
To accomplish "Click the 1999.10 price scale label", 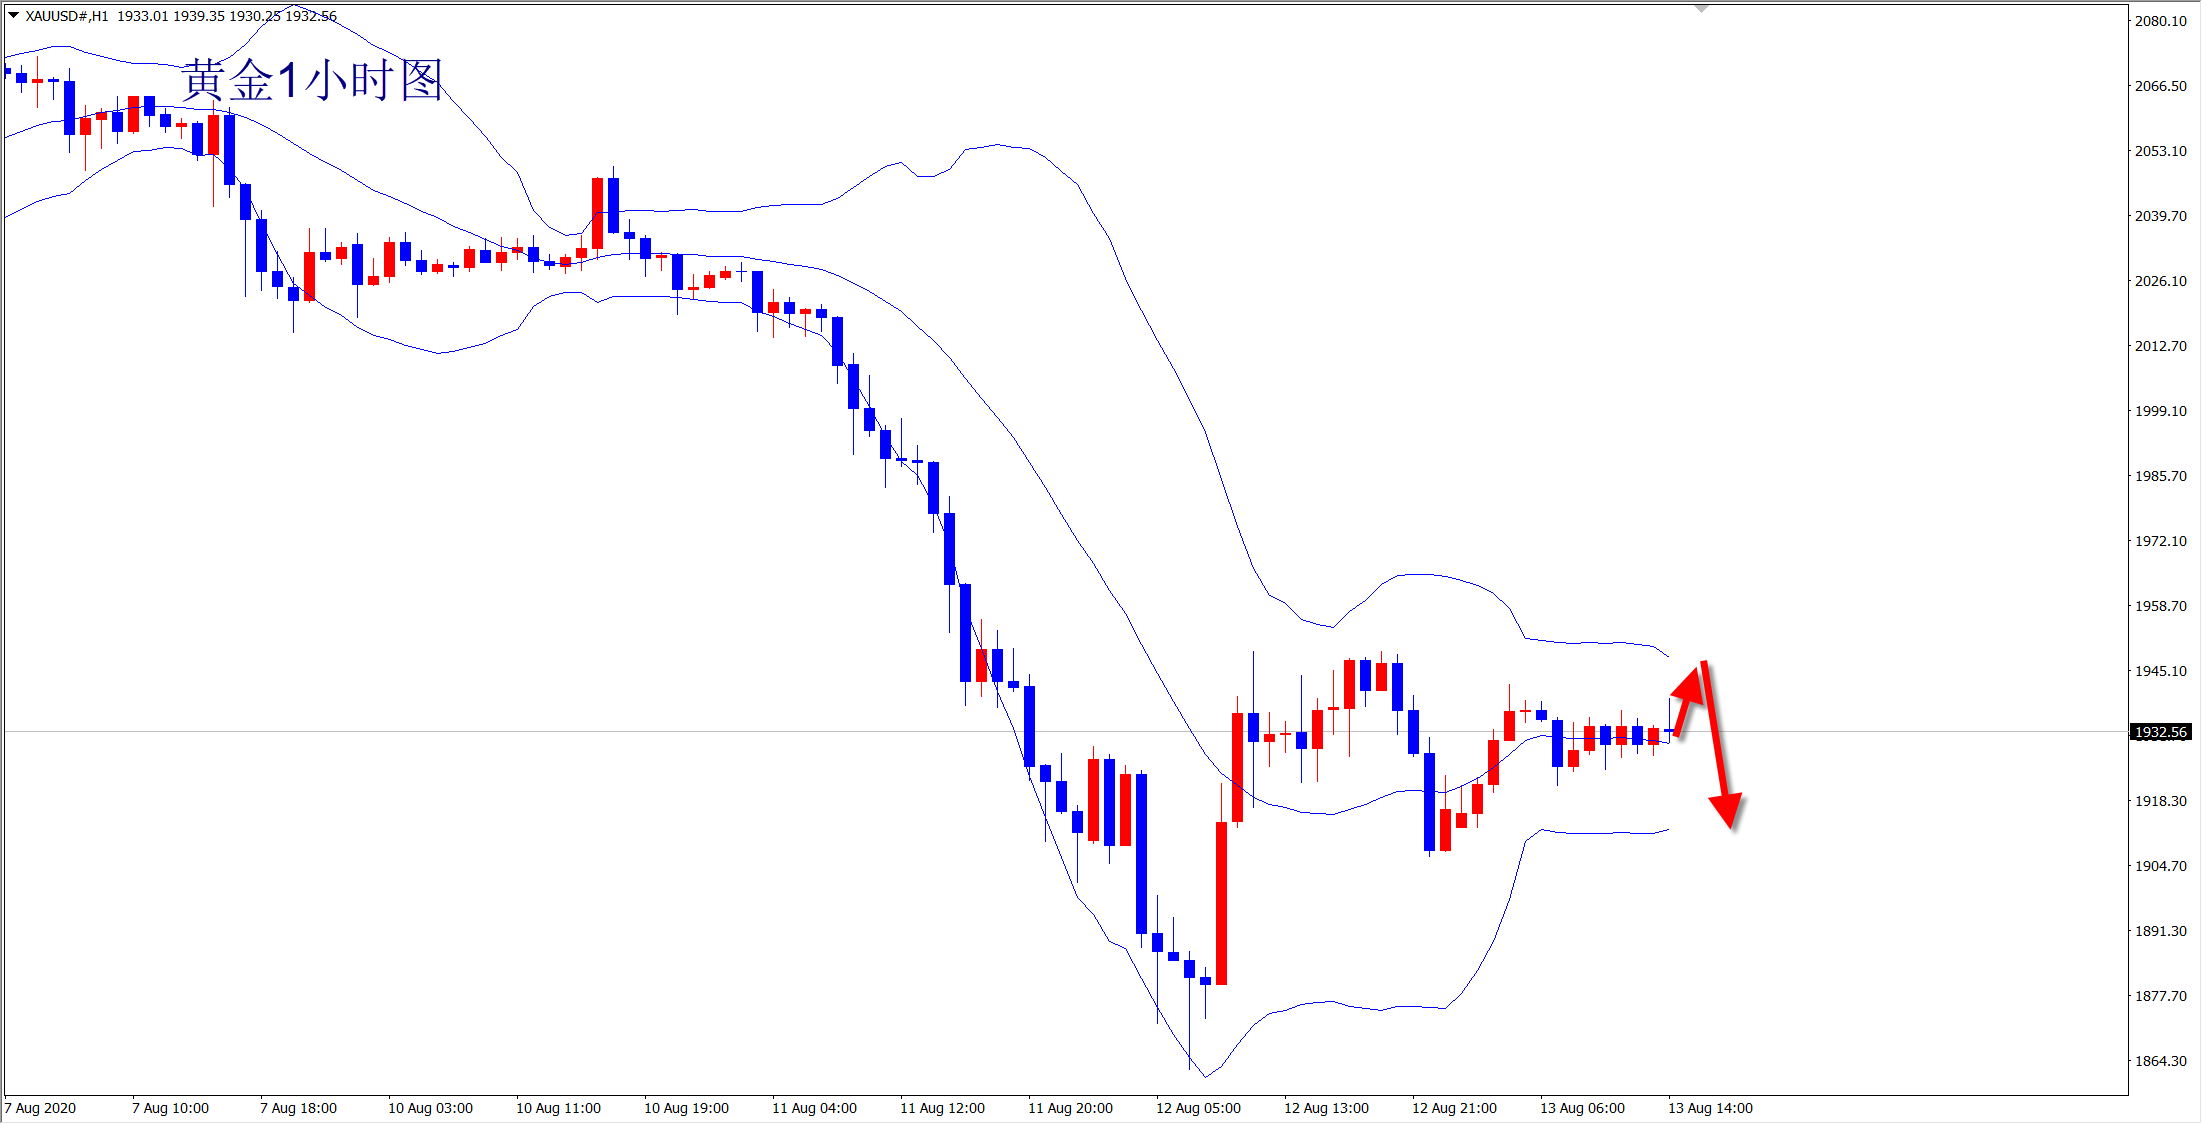I will click(x=2160, y=411).
